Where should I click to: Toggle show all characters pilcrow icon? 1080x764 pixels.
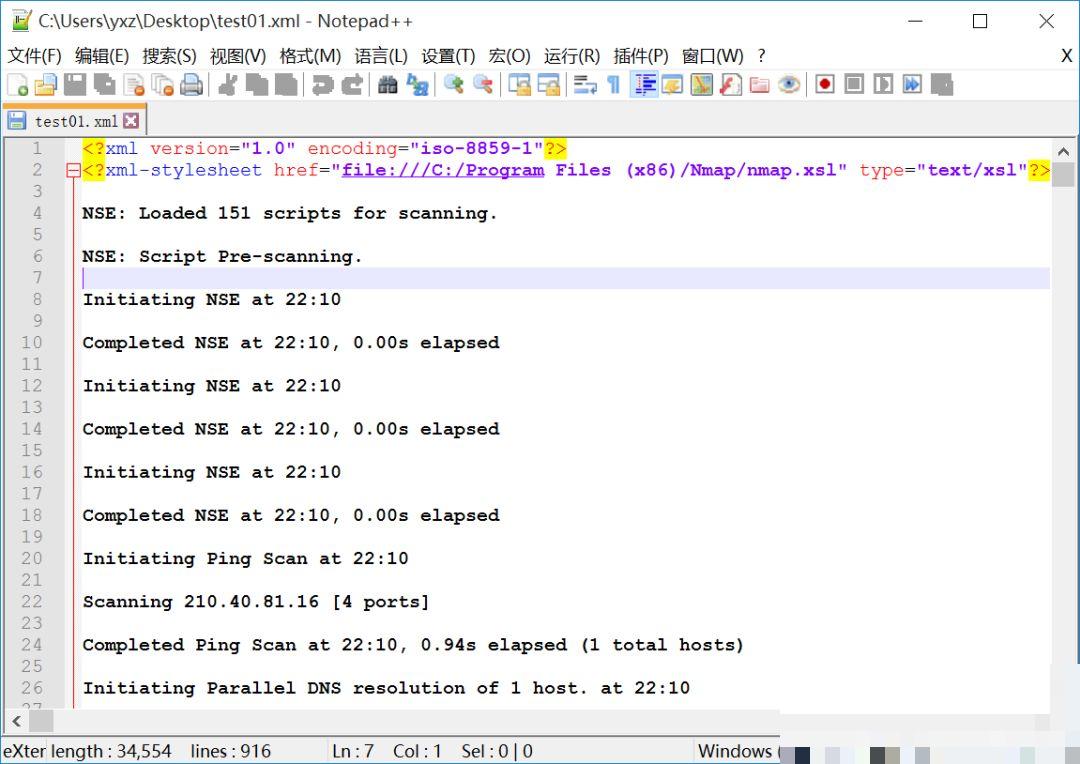tap(614, 85)
